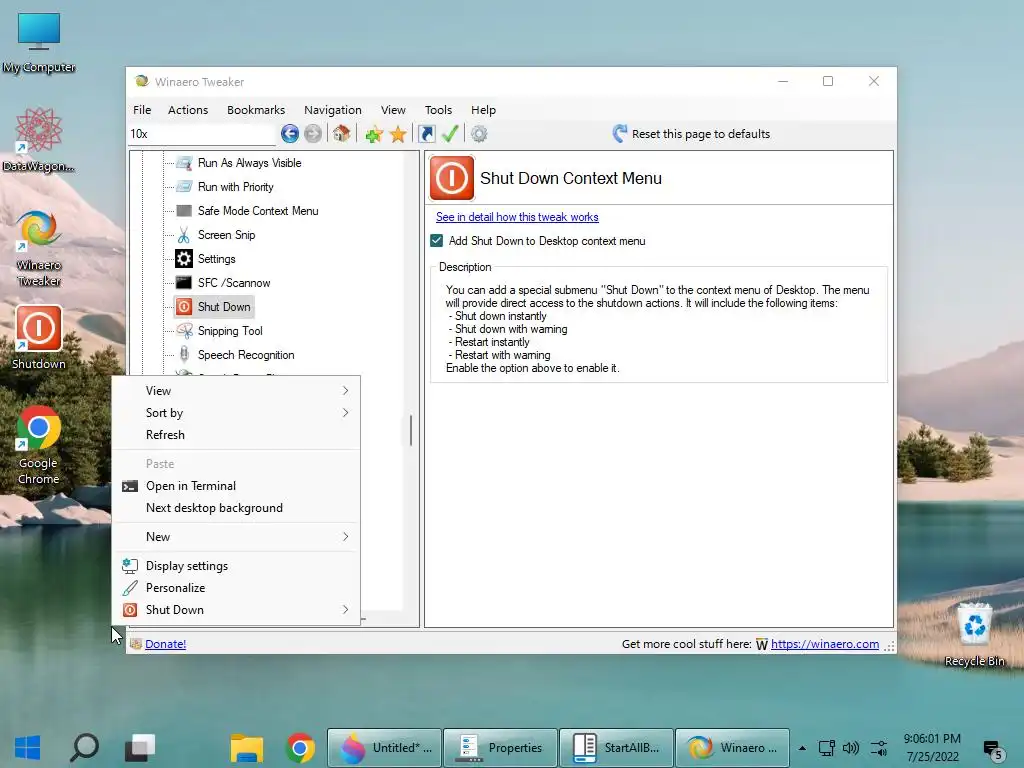Screen dimensions: 1024x768
Task: Select Safe Mode Context Menu tree item
Action: pos(258,211)
